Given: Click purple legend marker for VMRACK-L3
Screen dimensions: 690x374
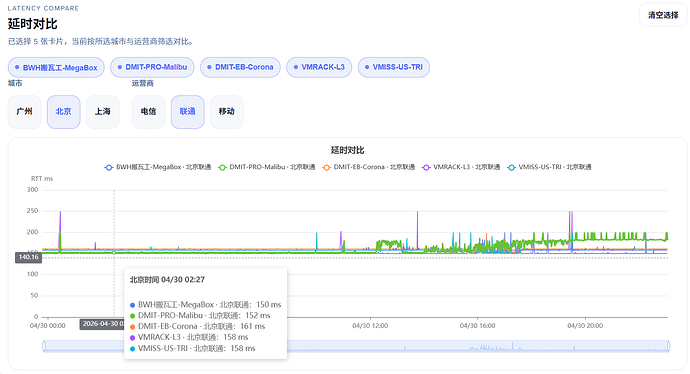Looking at the screenshot, I should tap(426, 168).
